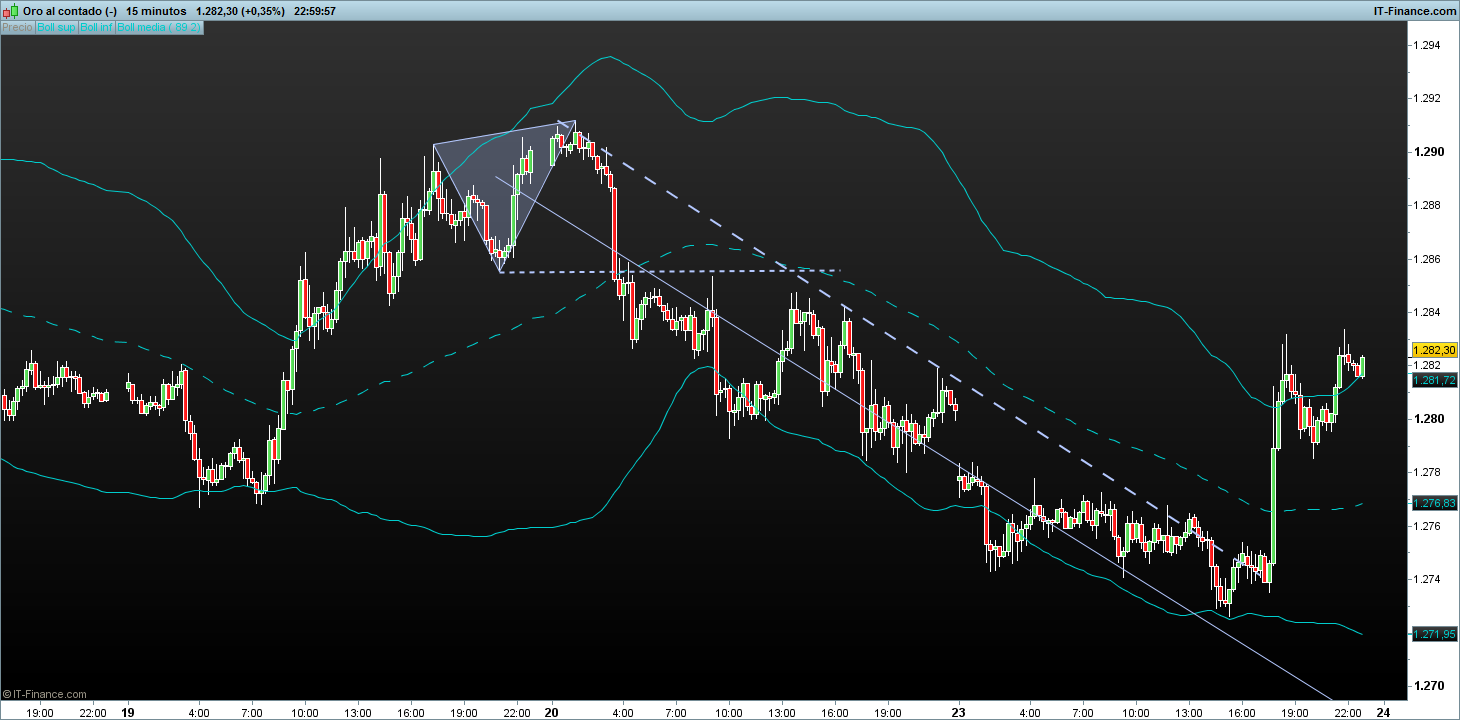Click the 1.288 value on the price axis
Screen dimensions: 1460x720
[1426, 205]
